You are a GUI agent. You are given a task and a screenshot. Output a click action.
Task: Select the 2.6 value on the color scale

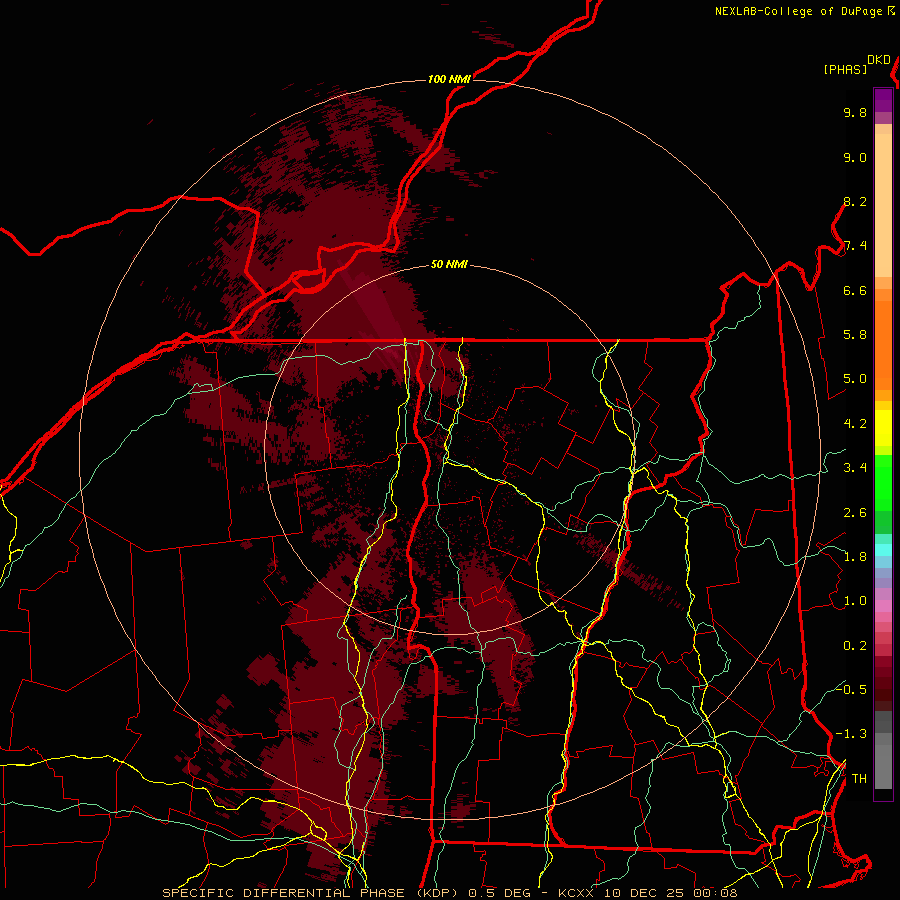tap(855, 513)
